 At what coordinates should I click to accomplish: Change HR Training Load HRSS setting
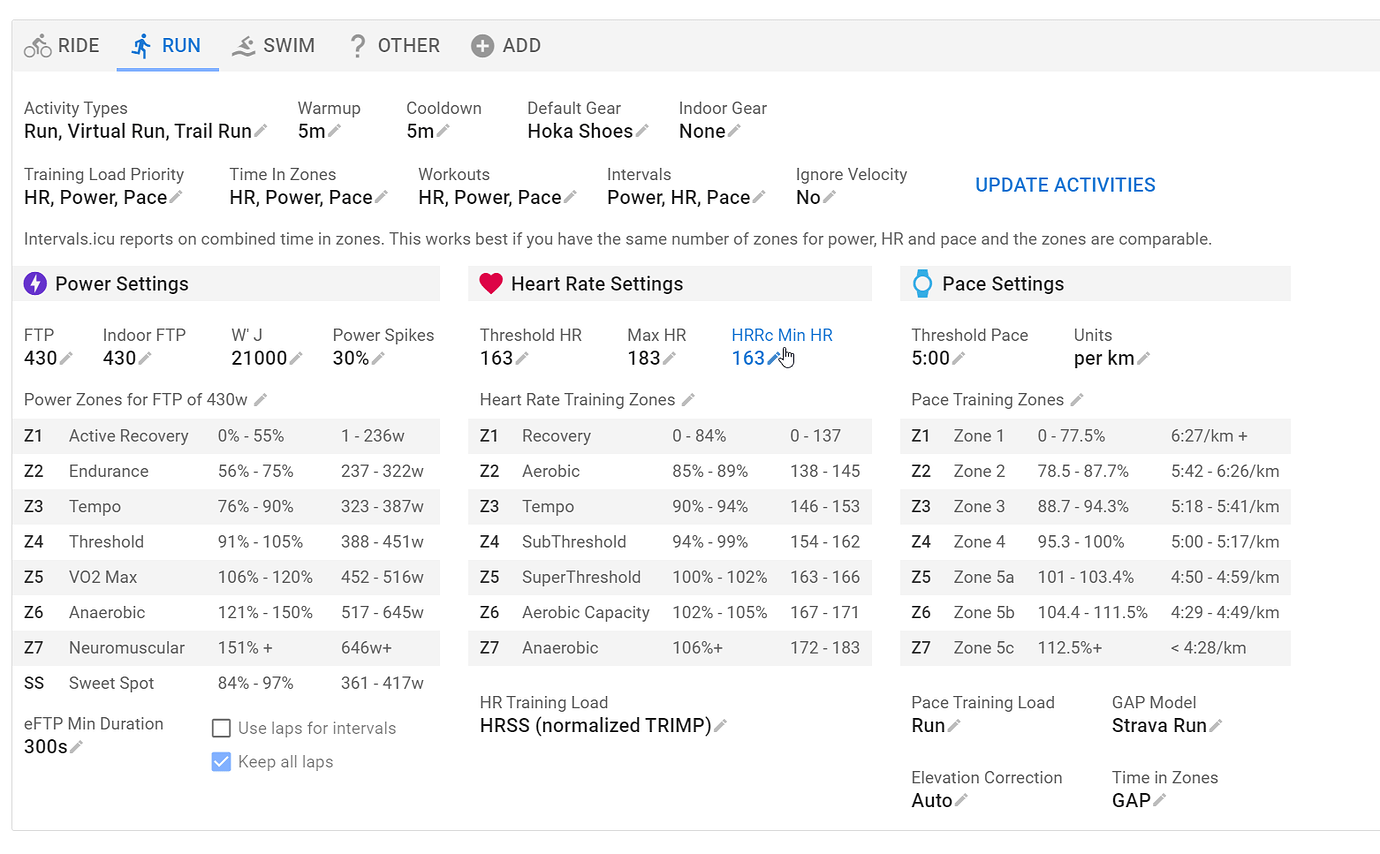(x=720, y=726)
